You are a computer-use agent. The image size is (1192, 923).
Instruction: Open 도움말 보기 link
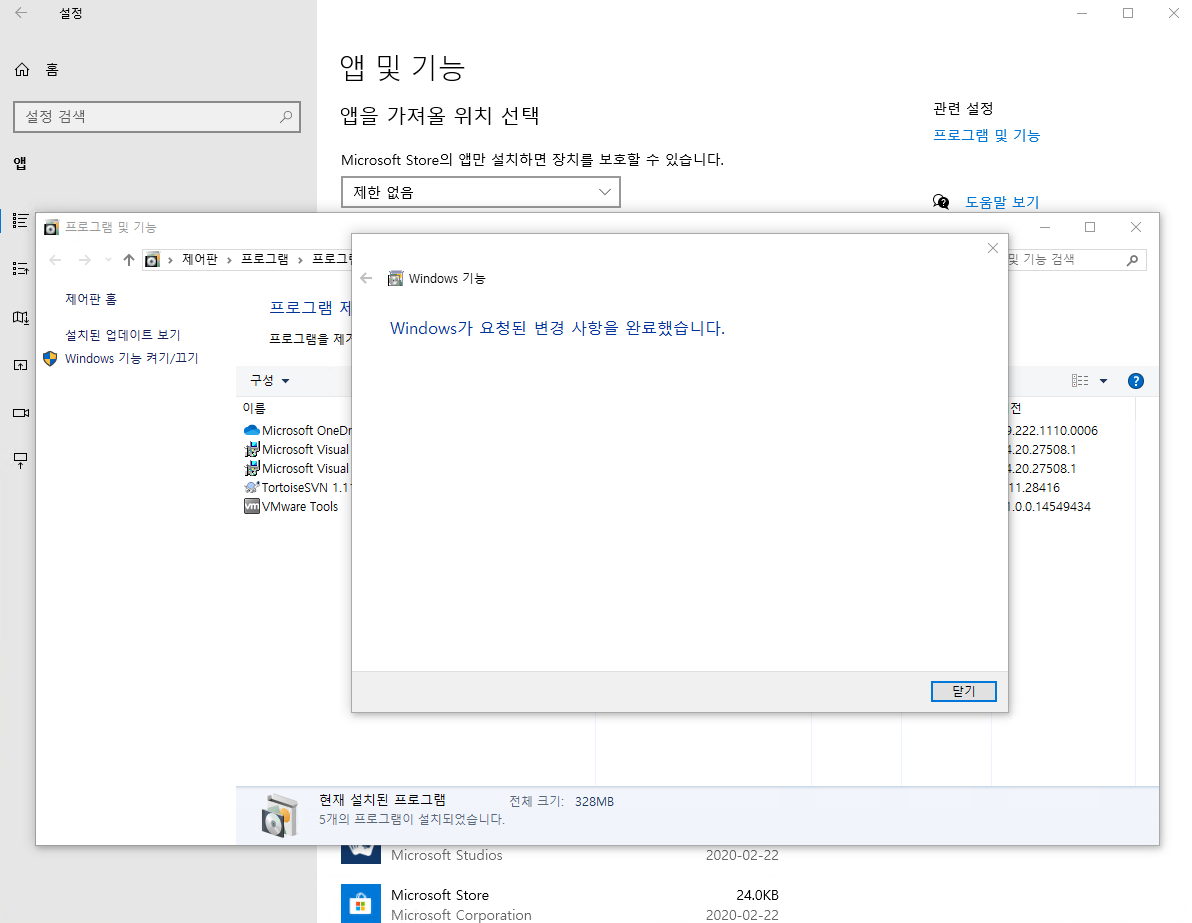pyautogui.click(x=1002, y=202)
